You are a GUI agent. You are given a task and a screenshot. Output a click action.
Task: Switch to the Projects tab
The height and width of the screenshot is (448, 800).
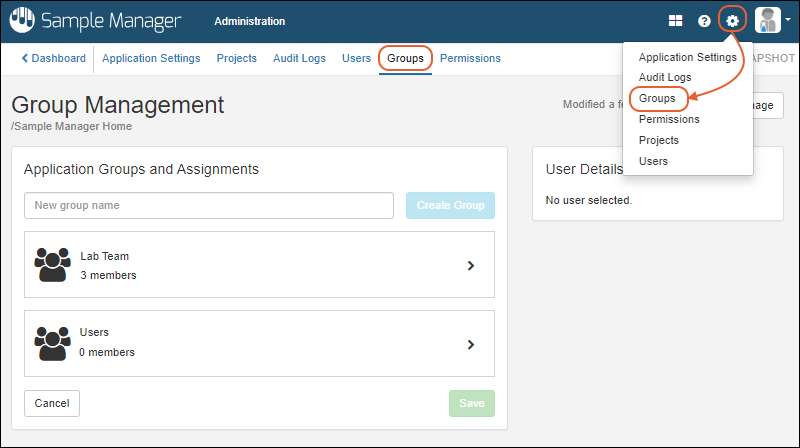237,59
